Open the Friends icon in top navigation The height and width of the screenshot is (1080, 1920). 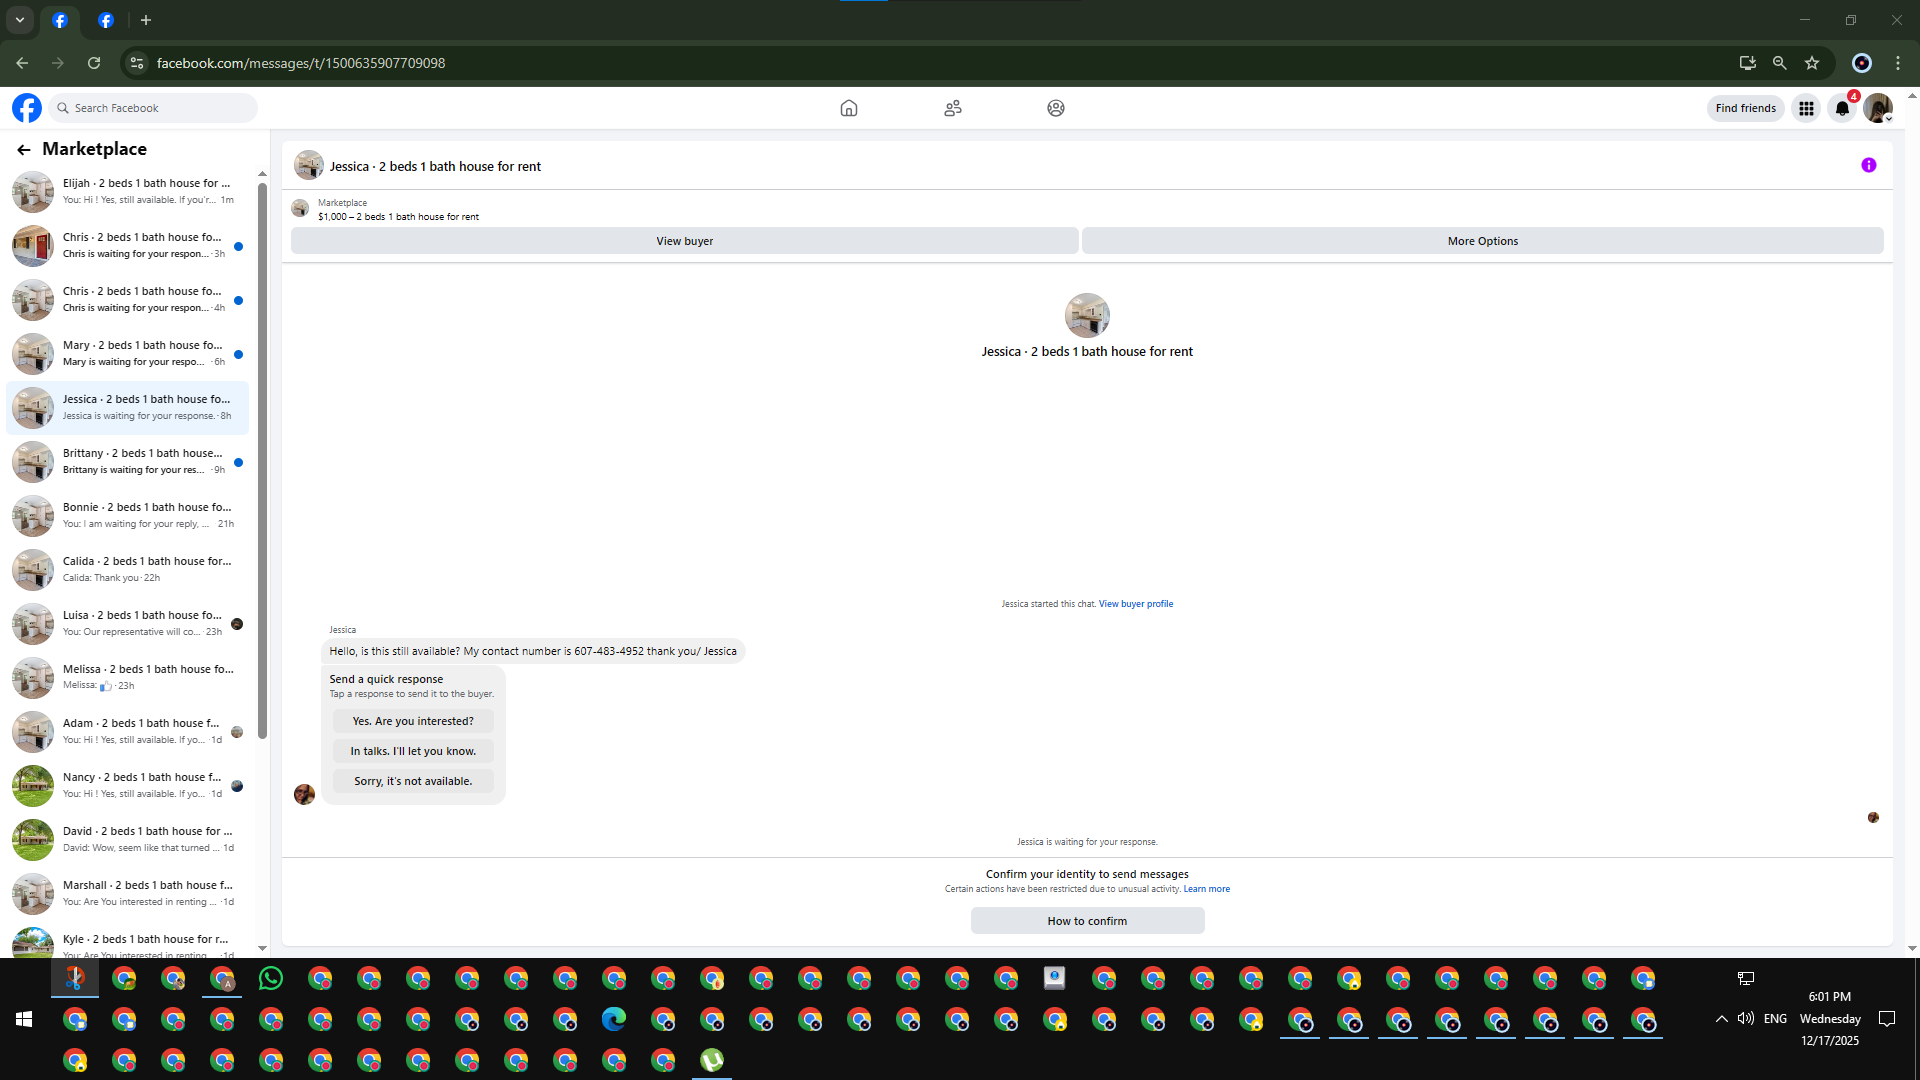tap(952, 108)
